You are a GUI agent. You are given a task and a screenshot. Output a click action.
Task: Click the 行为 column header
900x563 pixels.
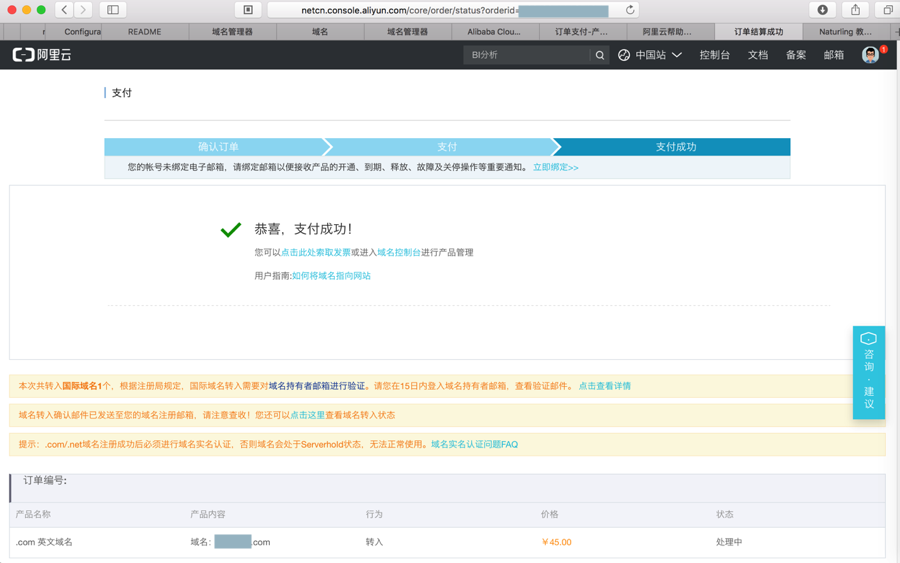pyautogui.click(x=374, y=514)
